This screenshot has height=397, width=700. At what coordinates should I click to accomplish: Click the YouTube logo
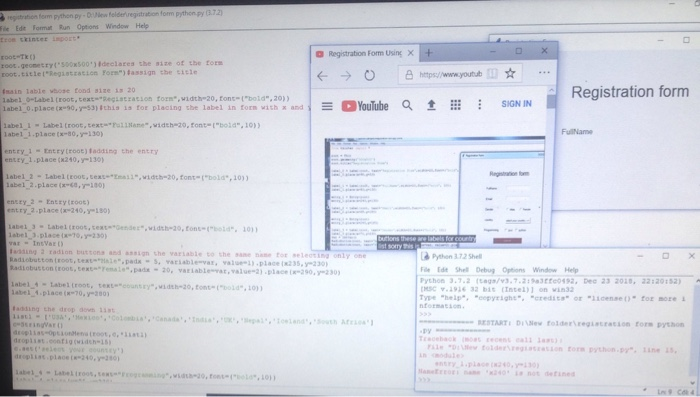(x=365, y=106)
